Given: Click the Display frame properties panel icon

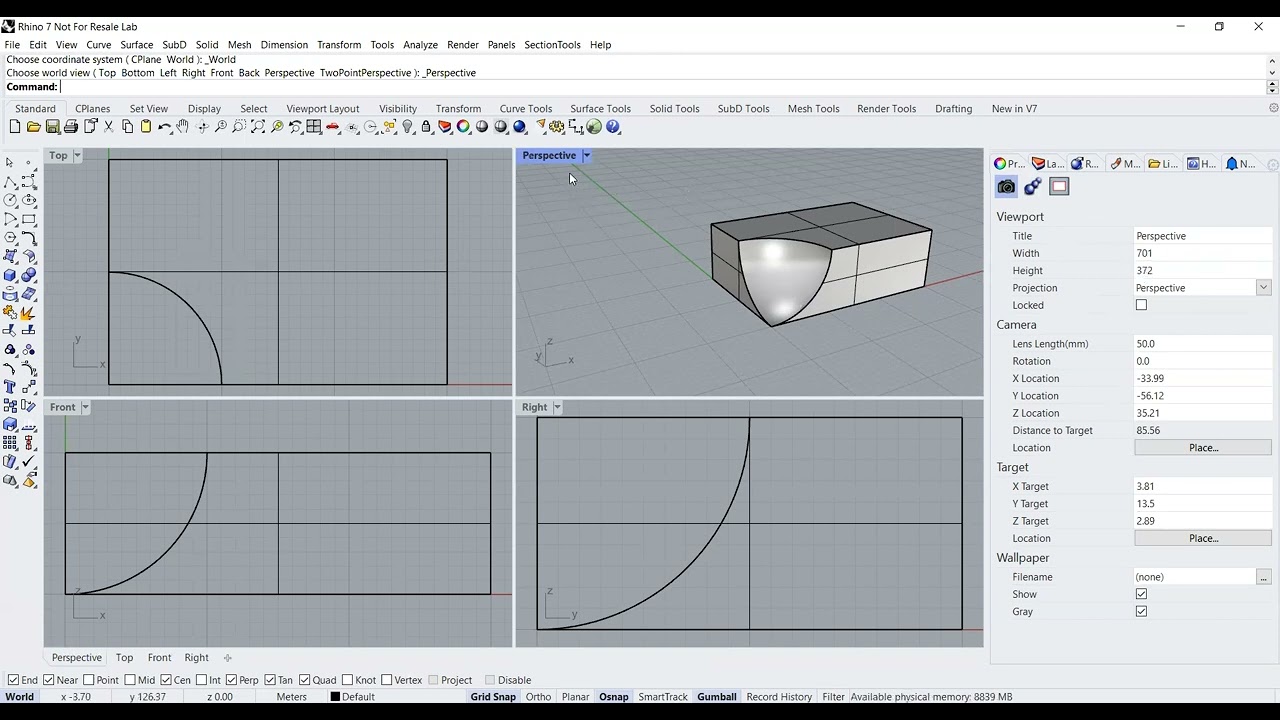Looking at the screenshot, I should tap(1059, 187).
